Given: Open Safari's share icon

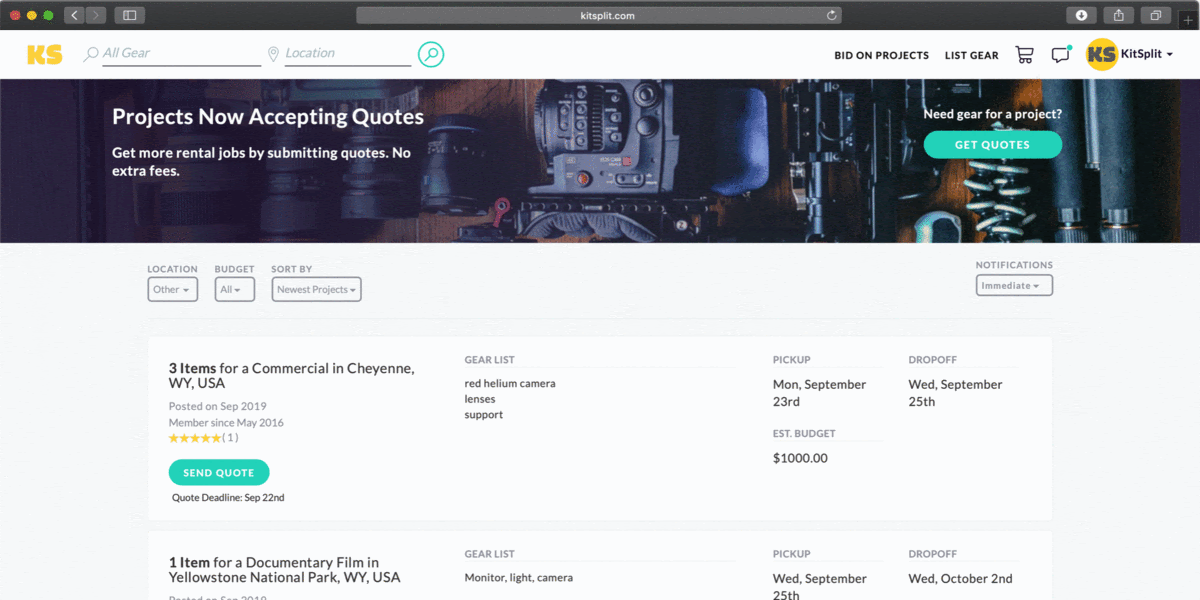Looking at the screenshot, I should pyautogui.click(x=1119, y=15).
